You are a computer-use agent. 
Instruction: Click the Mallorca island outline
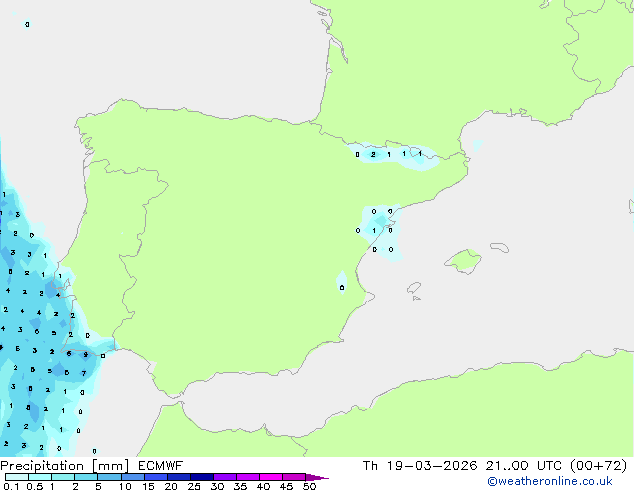click(x=463, y=262)
